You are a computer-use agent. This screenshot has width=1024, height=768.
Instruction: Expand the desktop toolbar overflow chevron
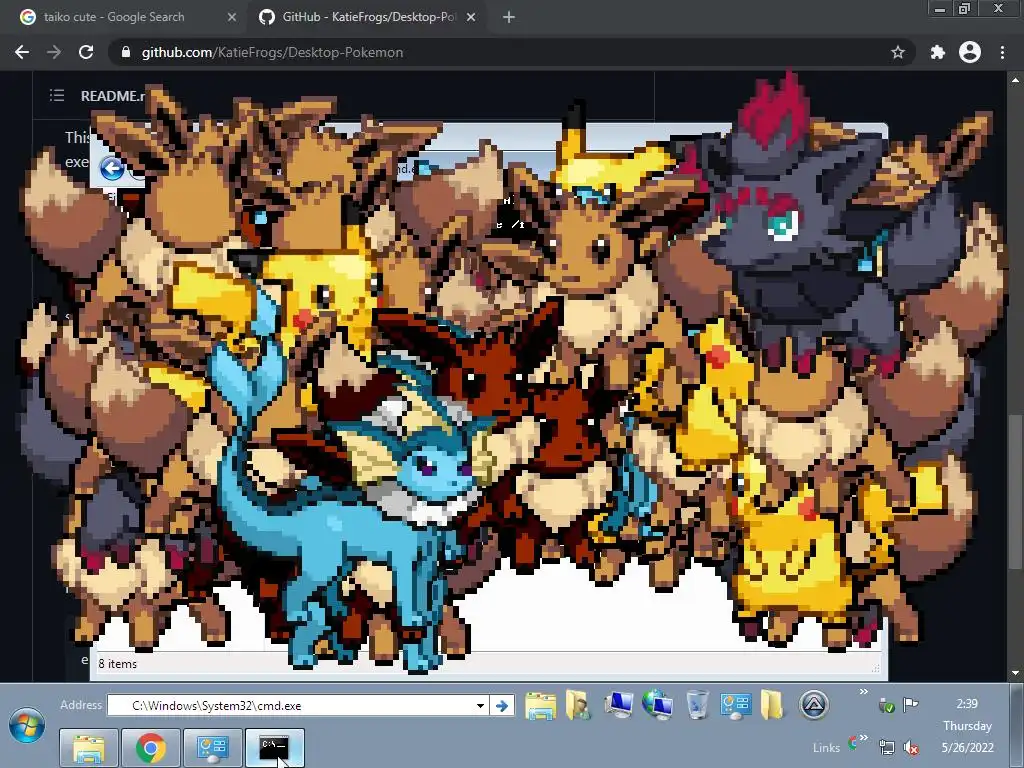point(863,692)
